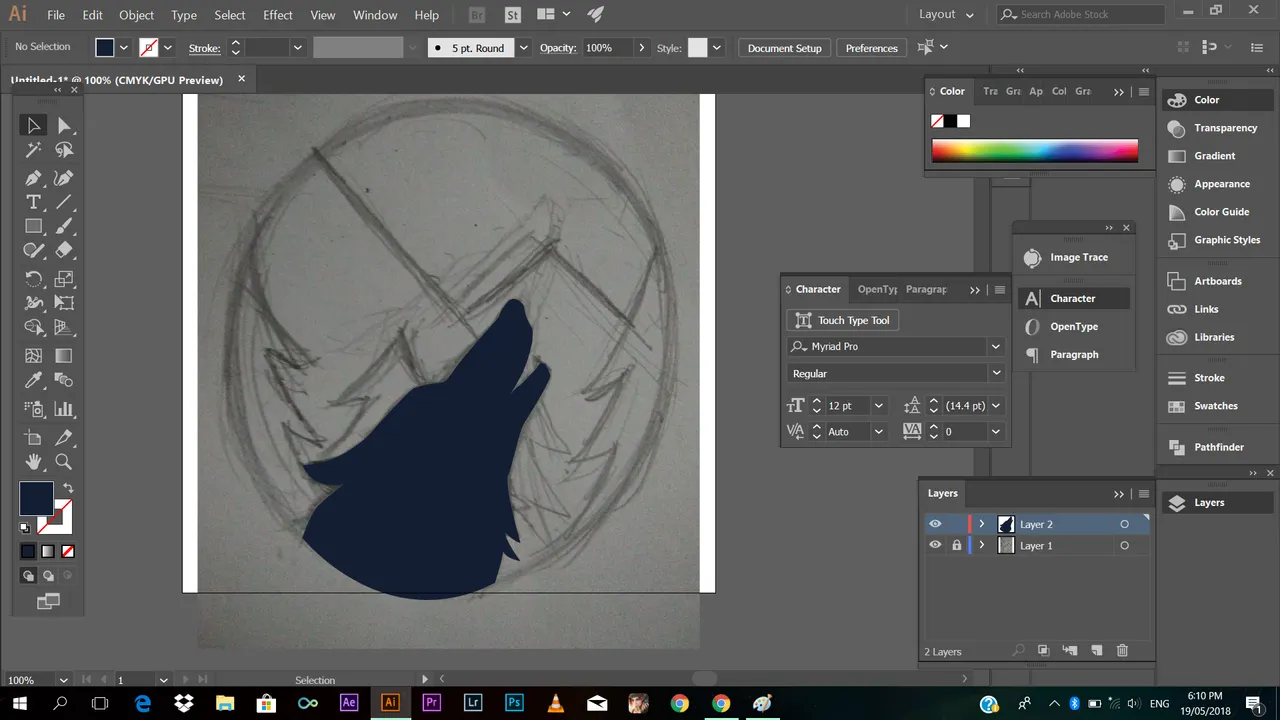
Task: Activate the Type tool
Action: 33,202
